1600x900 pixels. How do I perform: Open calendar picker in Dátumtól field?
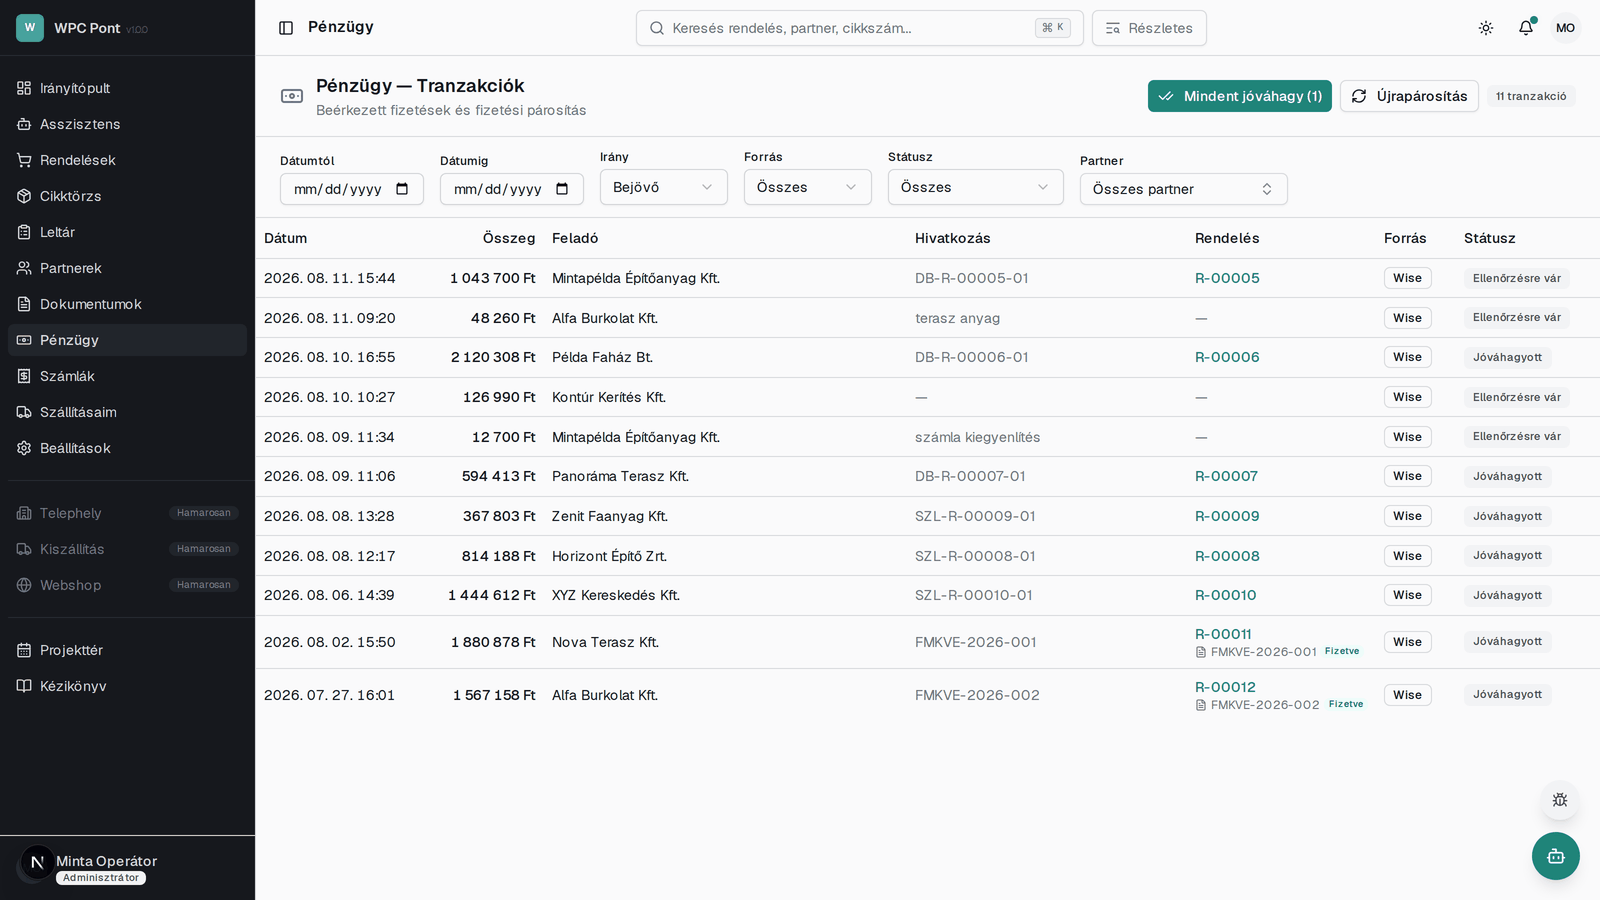(x=402, y=189)
